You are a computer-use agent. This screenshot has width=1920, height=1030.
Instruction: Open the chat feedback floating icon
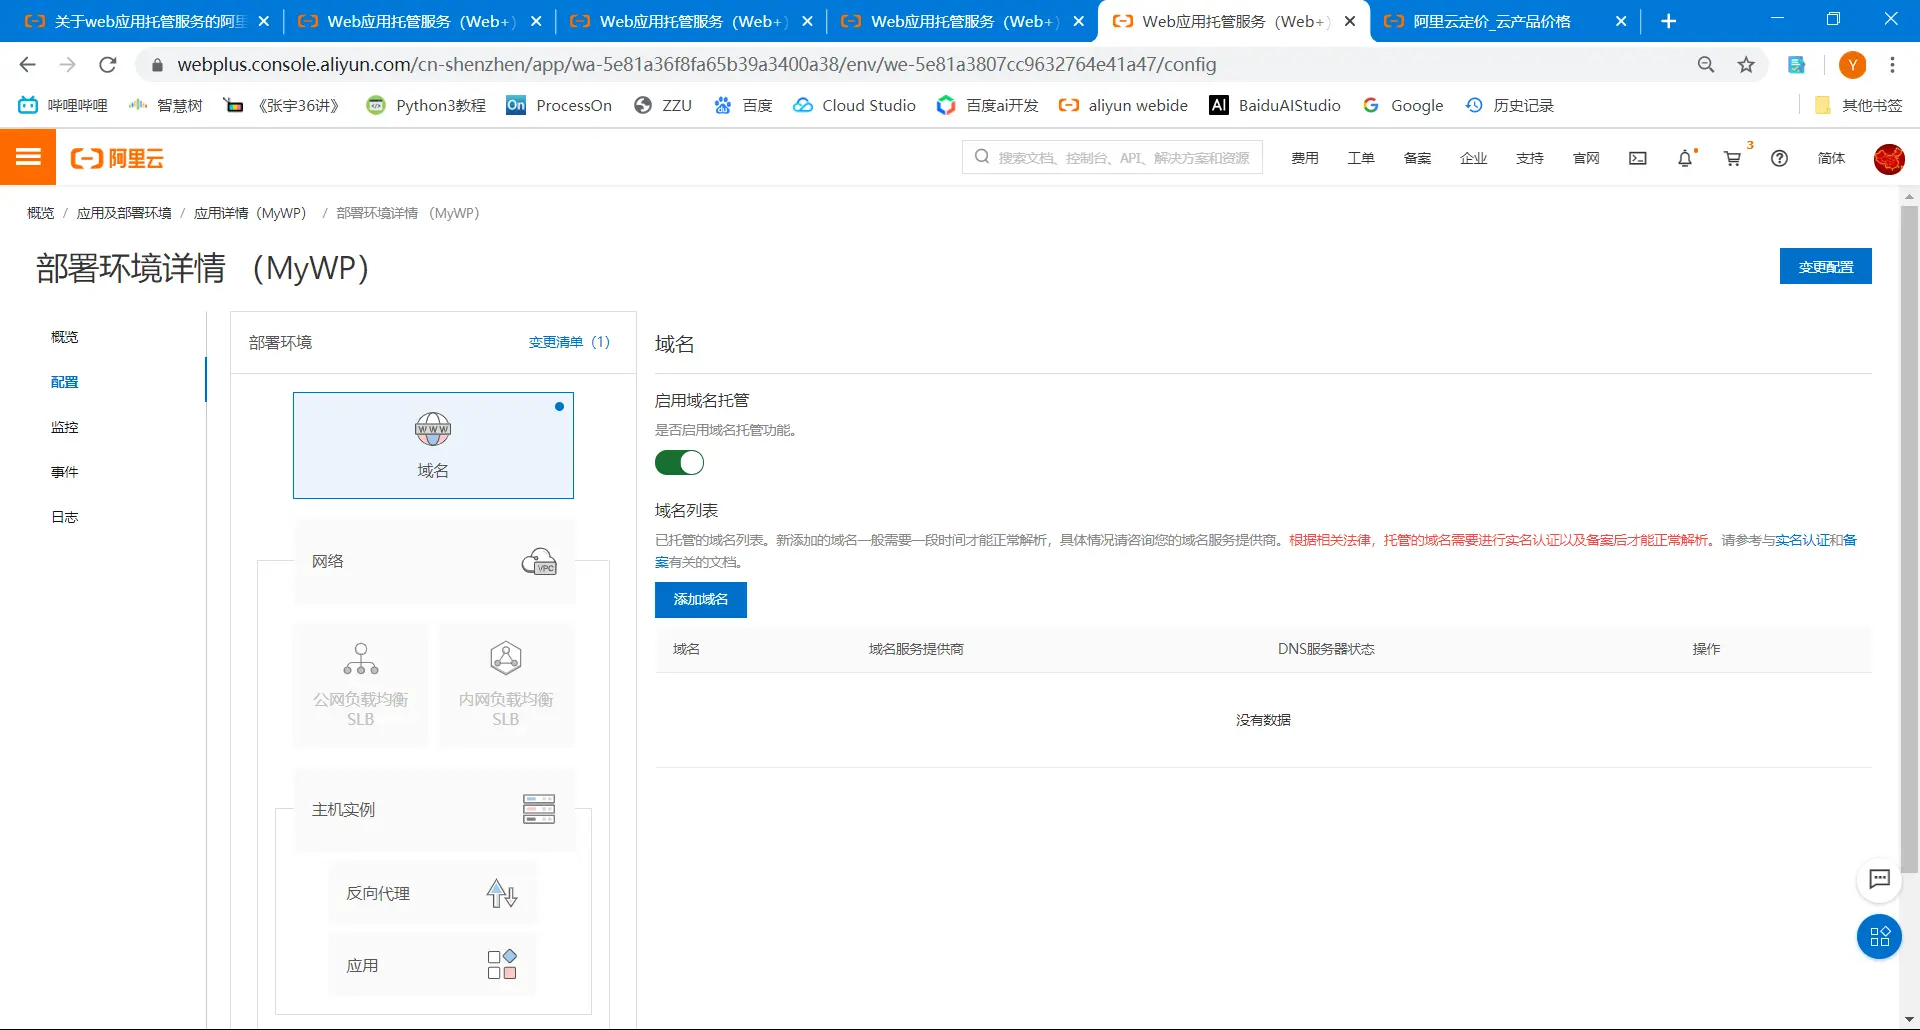(x=1879, y=879)
